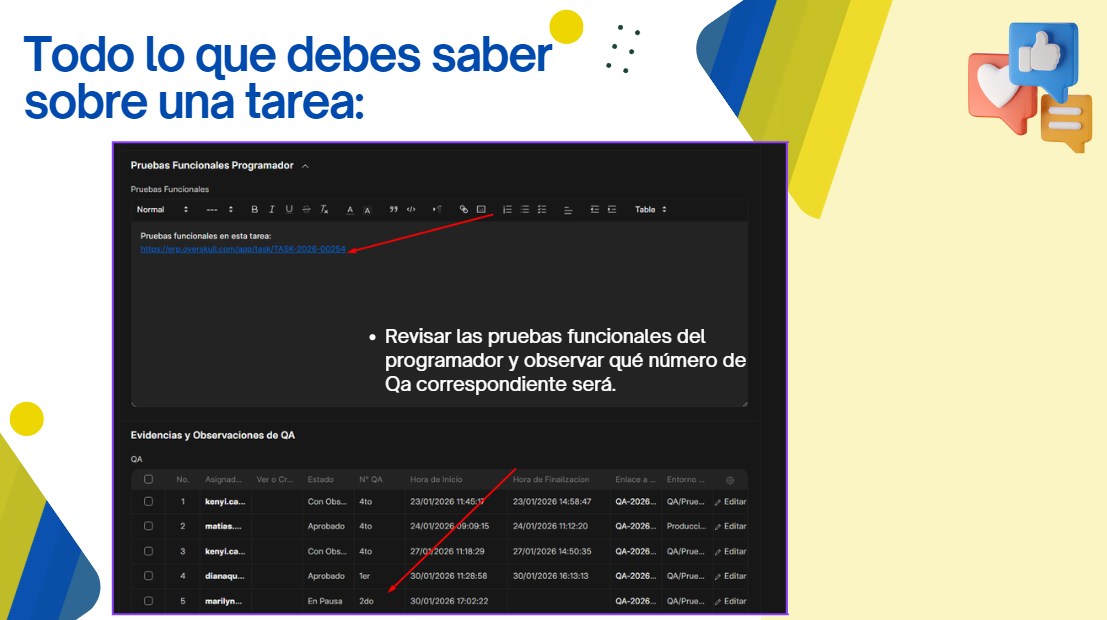Open the TASK-2026-00254 hyperlink

click(x=242, y=249)
